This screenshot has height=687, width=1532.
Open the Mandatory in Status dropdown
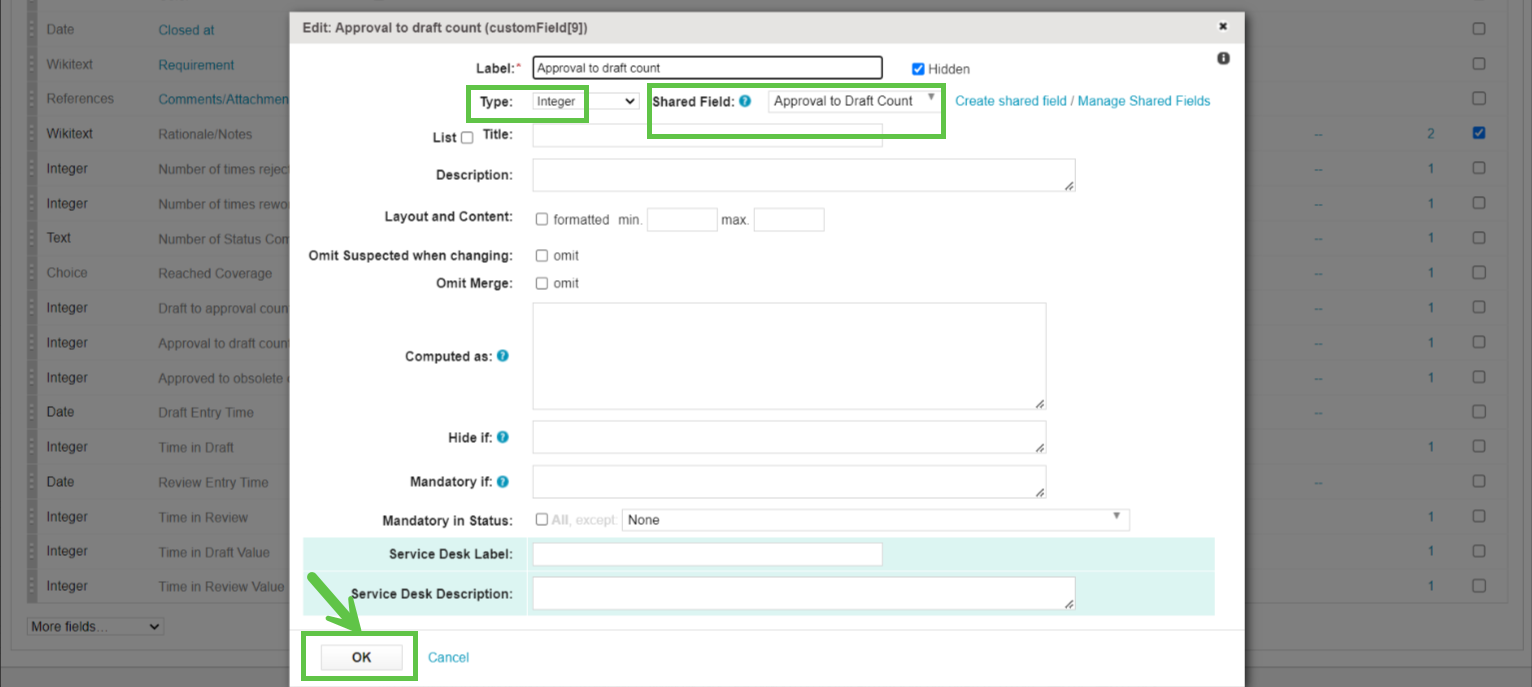coord(875,520)
